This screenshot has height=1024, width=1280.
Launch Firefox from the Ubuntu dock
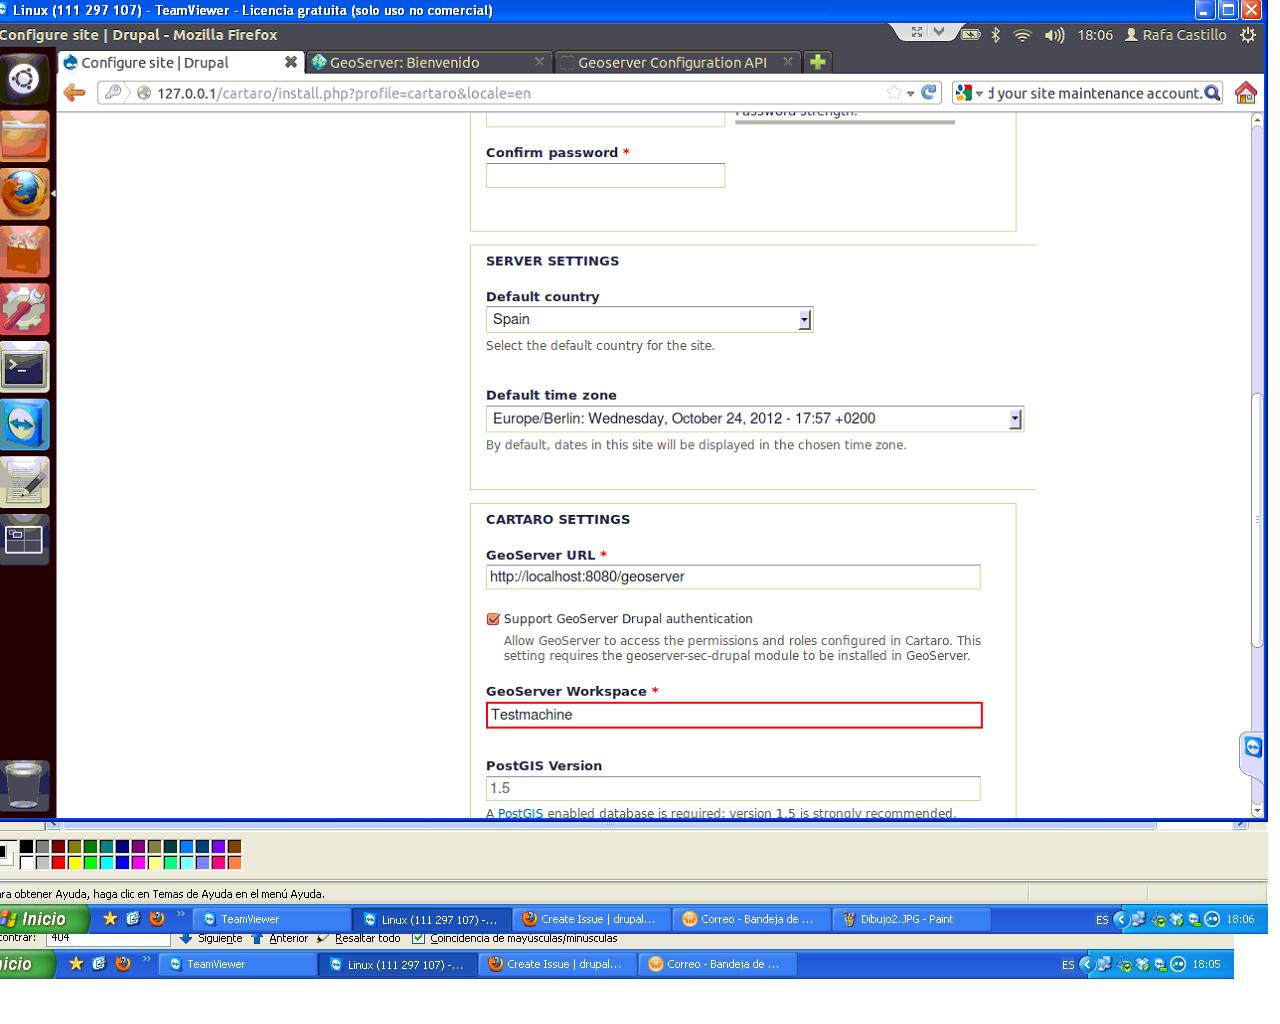(x=24, y=193)
